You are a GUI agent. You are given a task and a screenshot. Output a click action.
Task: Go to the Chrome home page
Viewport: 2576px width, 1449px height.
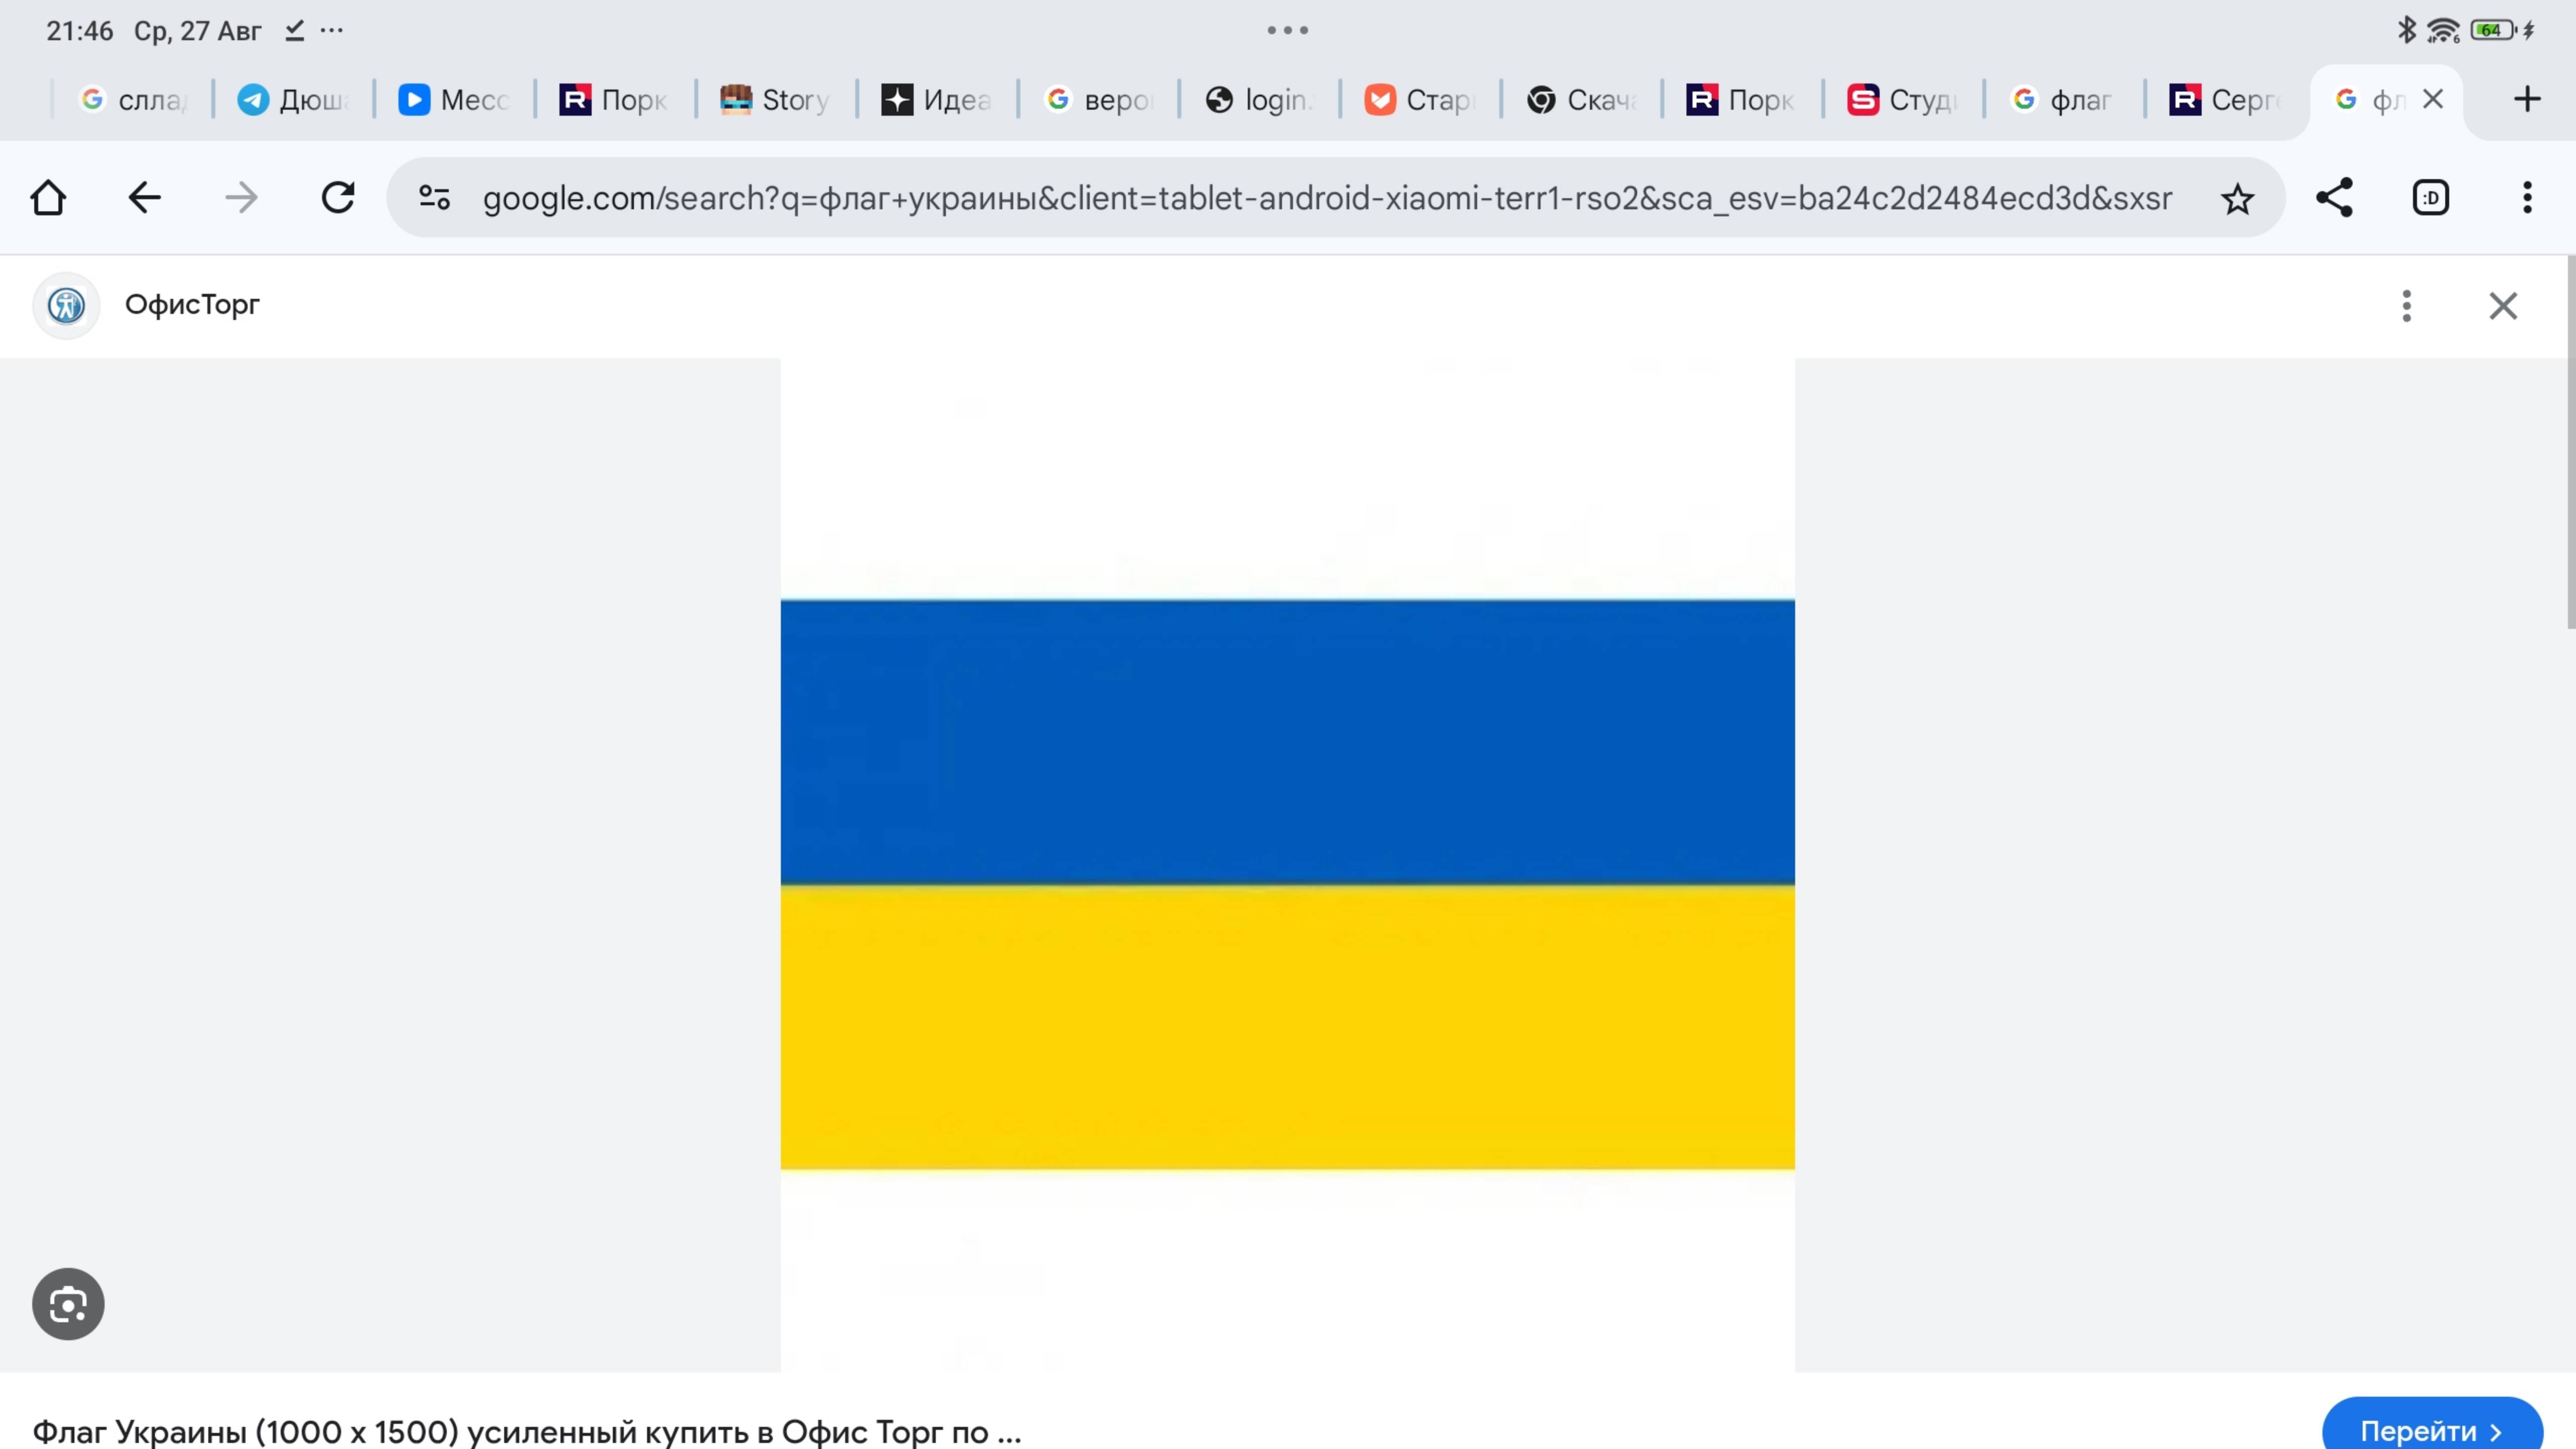pyautogui.click(x=47, y=197)
